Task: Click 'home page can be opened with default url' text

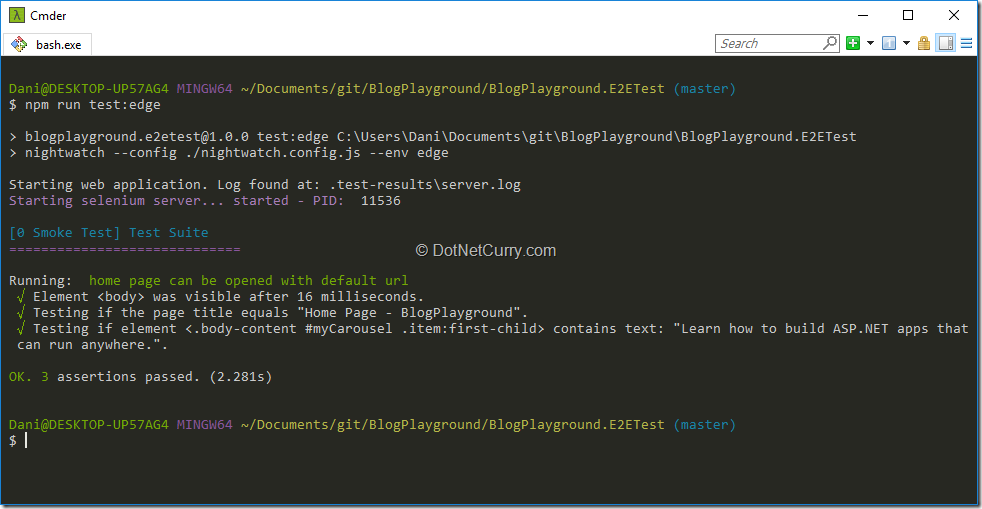Action: (x=248, y=280)
